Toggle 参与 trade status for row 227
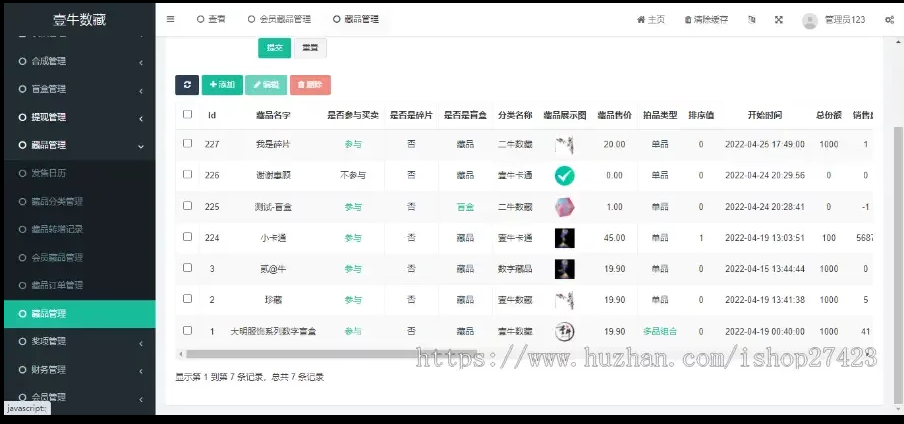The width and height of the screenshot is (904, 424). [353, 145]
